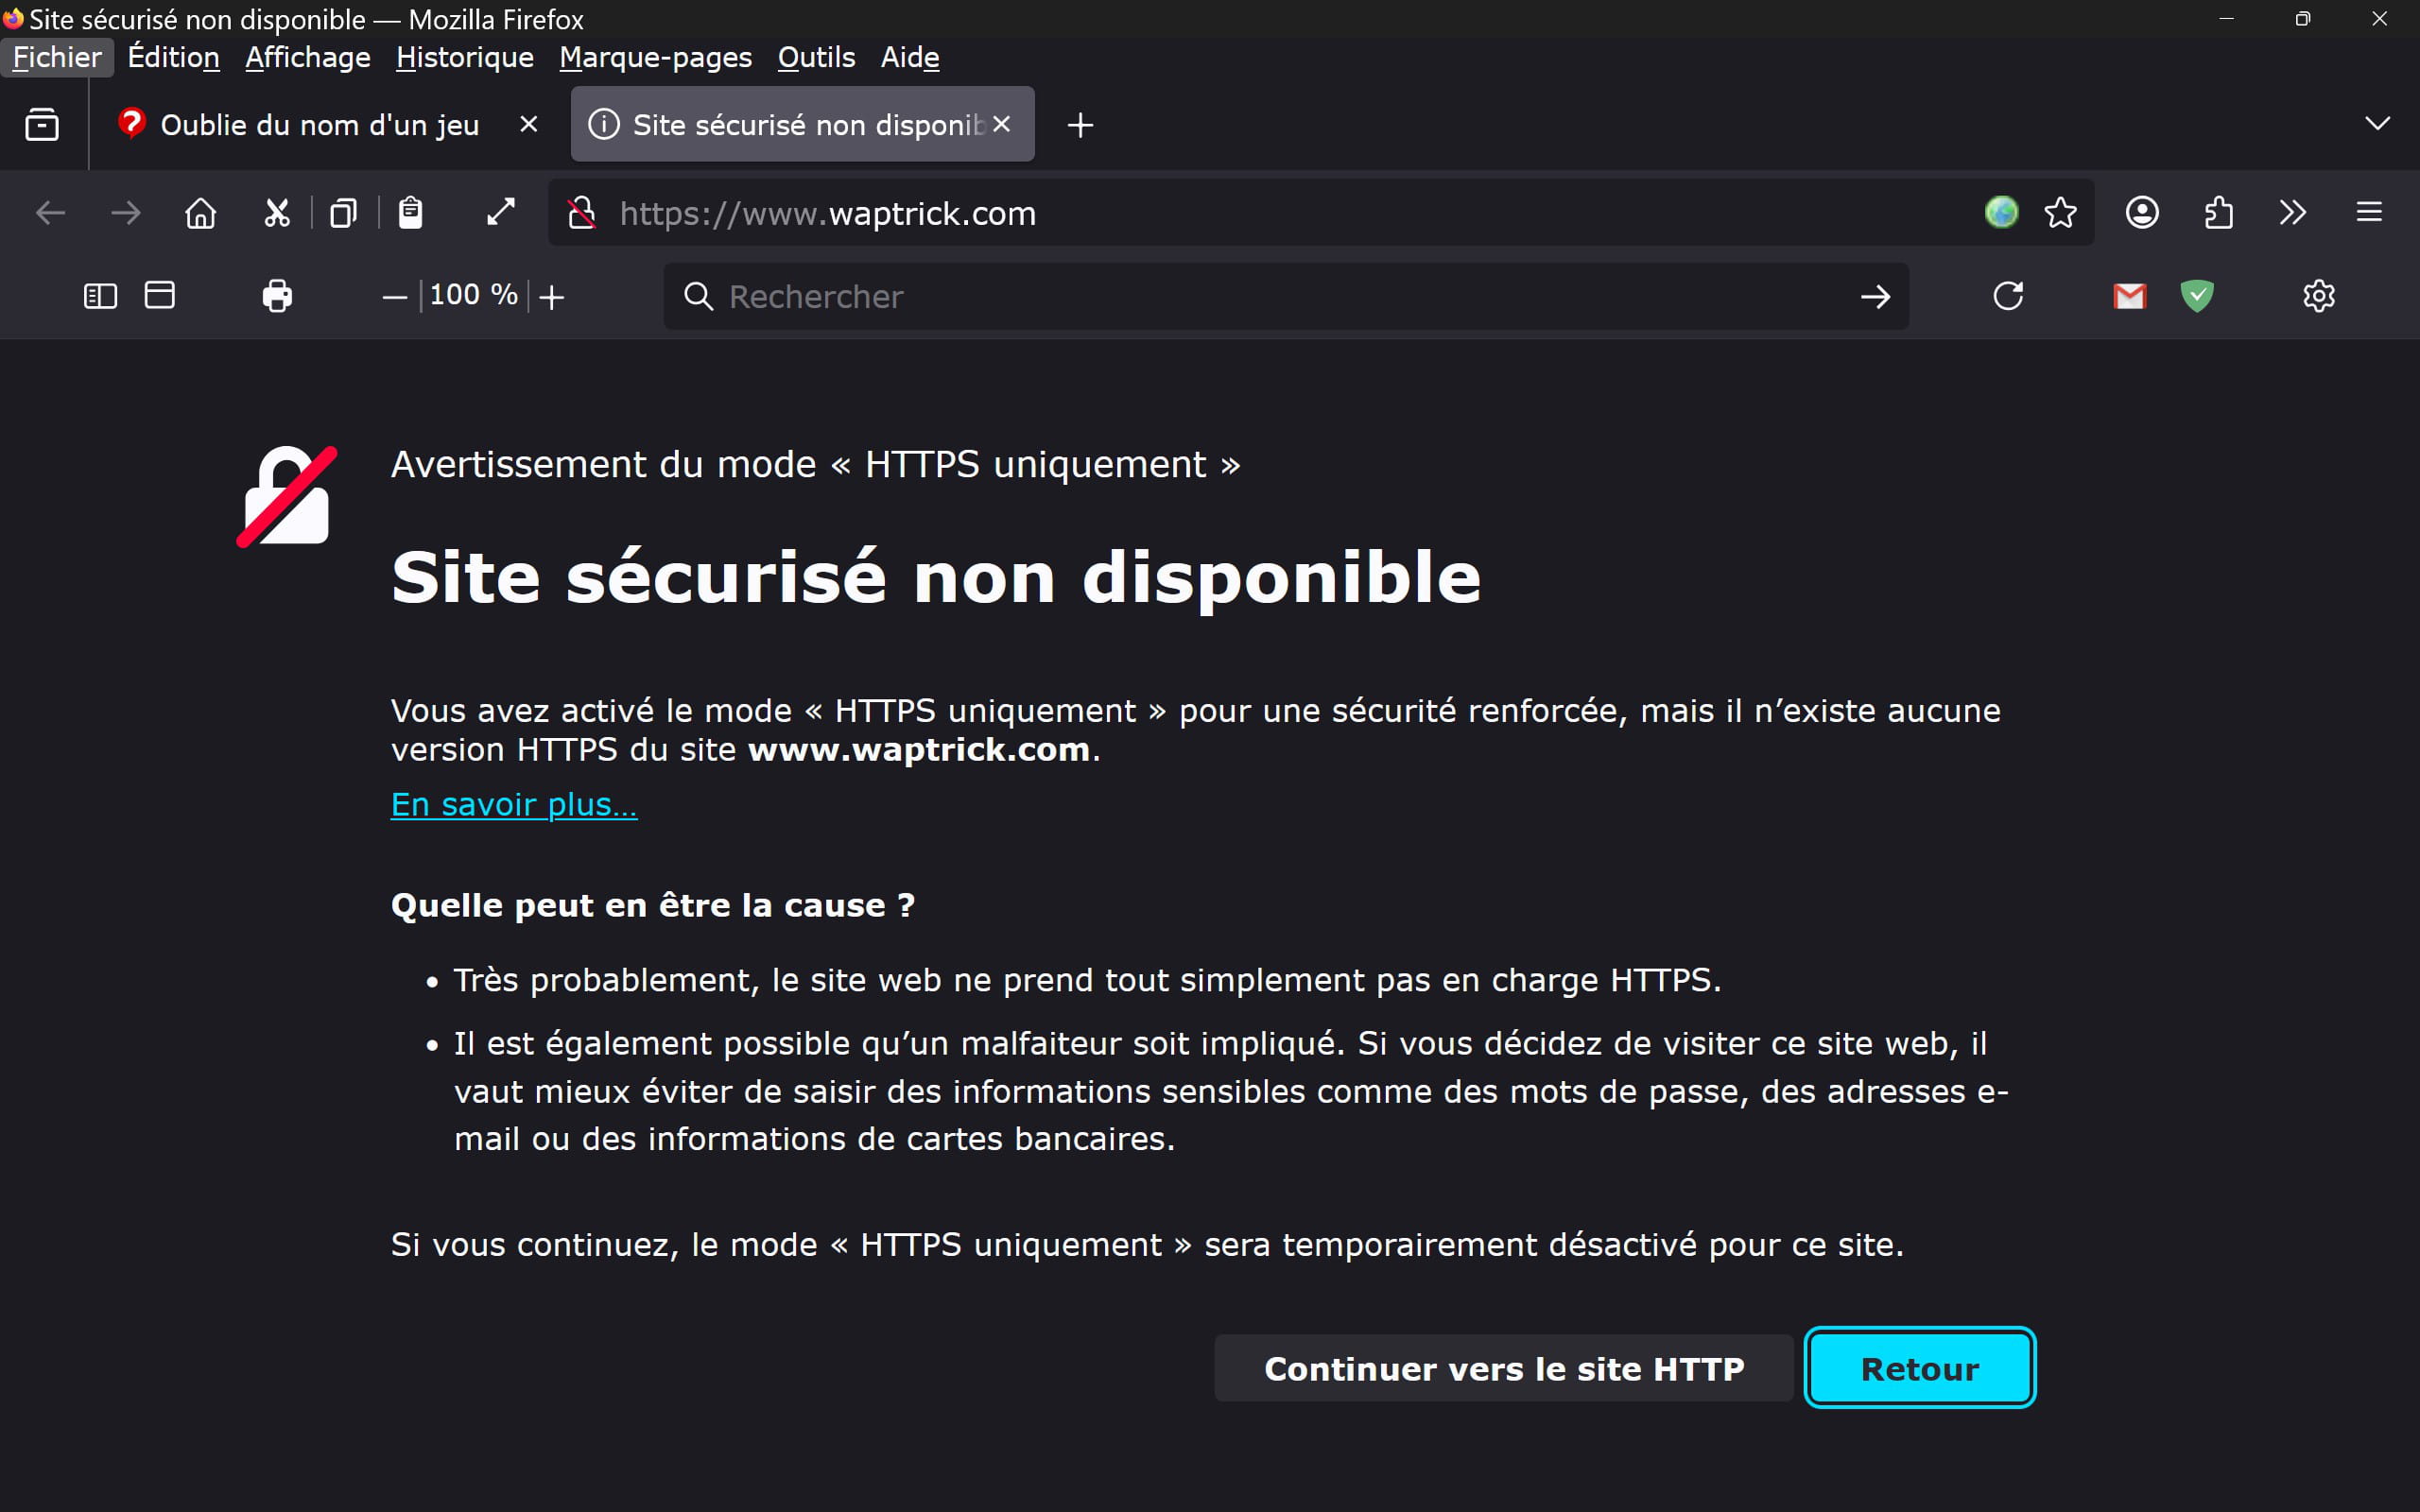Open the Extensions puzzle-piece icon
The height and width of the screenshot is (1512, 2420).
[x=2218, y=213]
